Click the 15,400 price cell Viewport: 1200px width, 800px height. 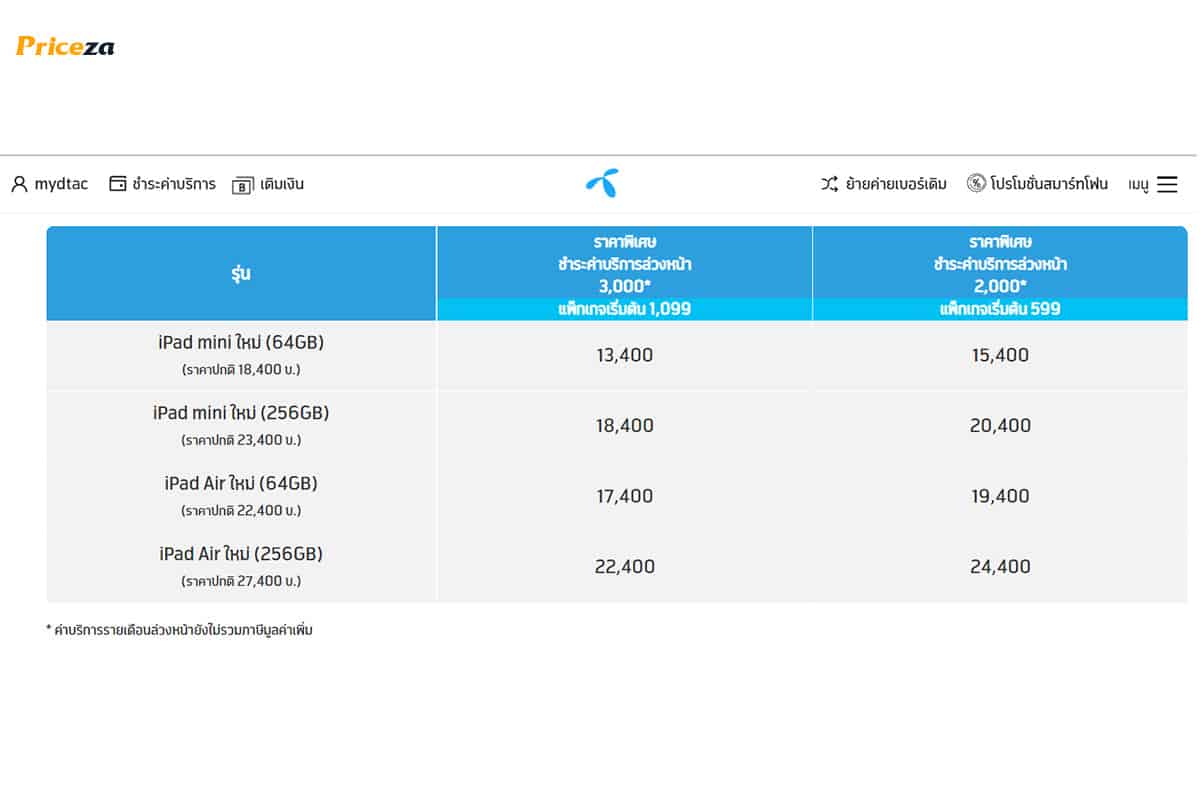(1000, 355)
